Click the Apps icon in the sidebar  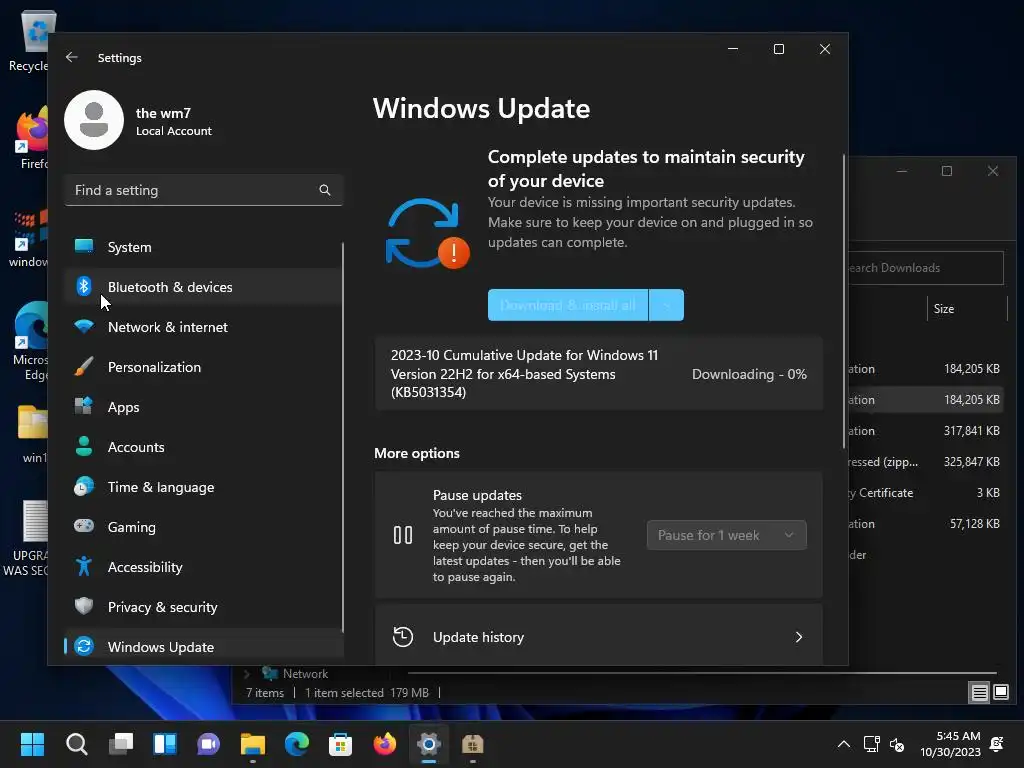pyautogui.click(x=84, y=406)
